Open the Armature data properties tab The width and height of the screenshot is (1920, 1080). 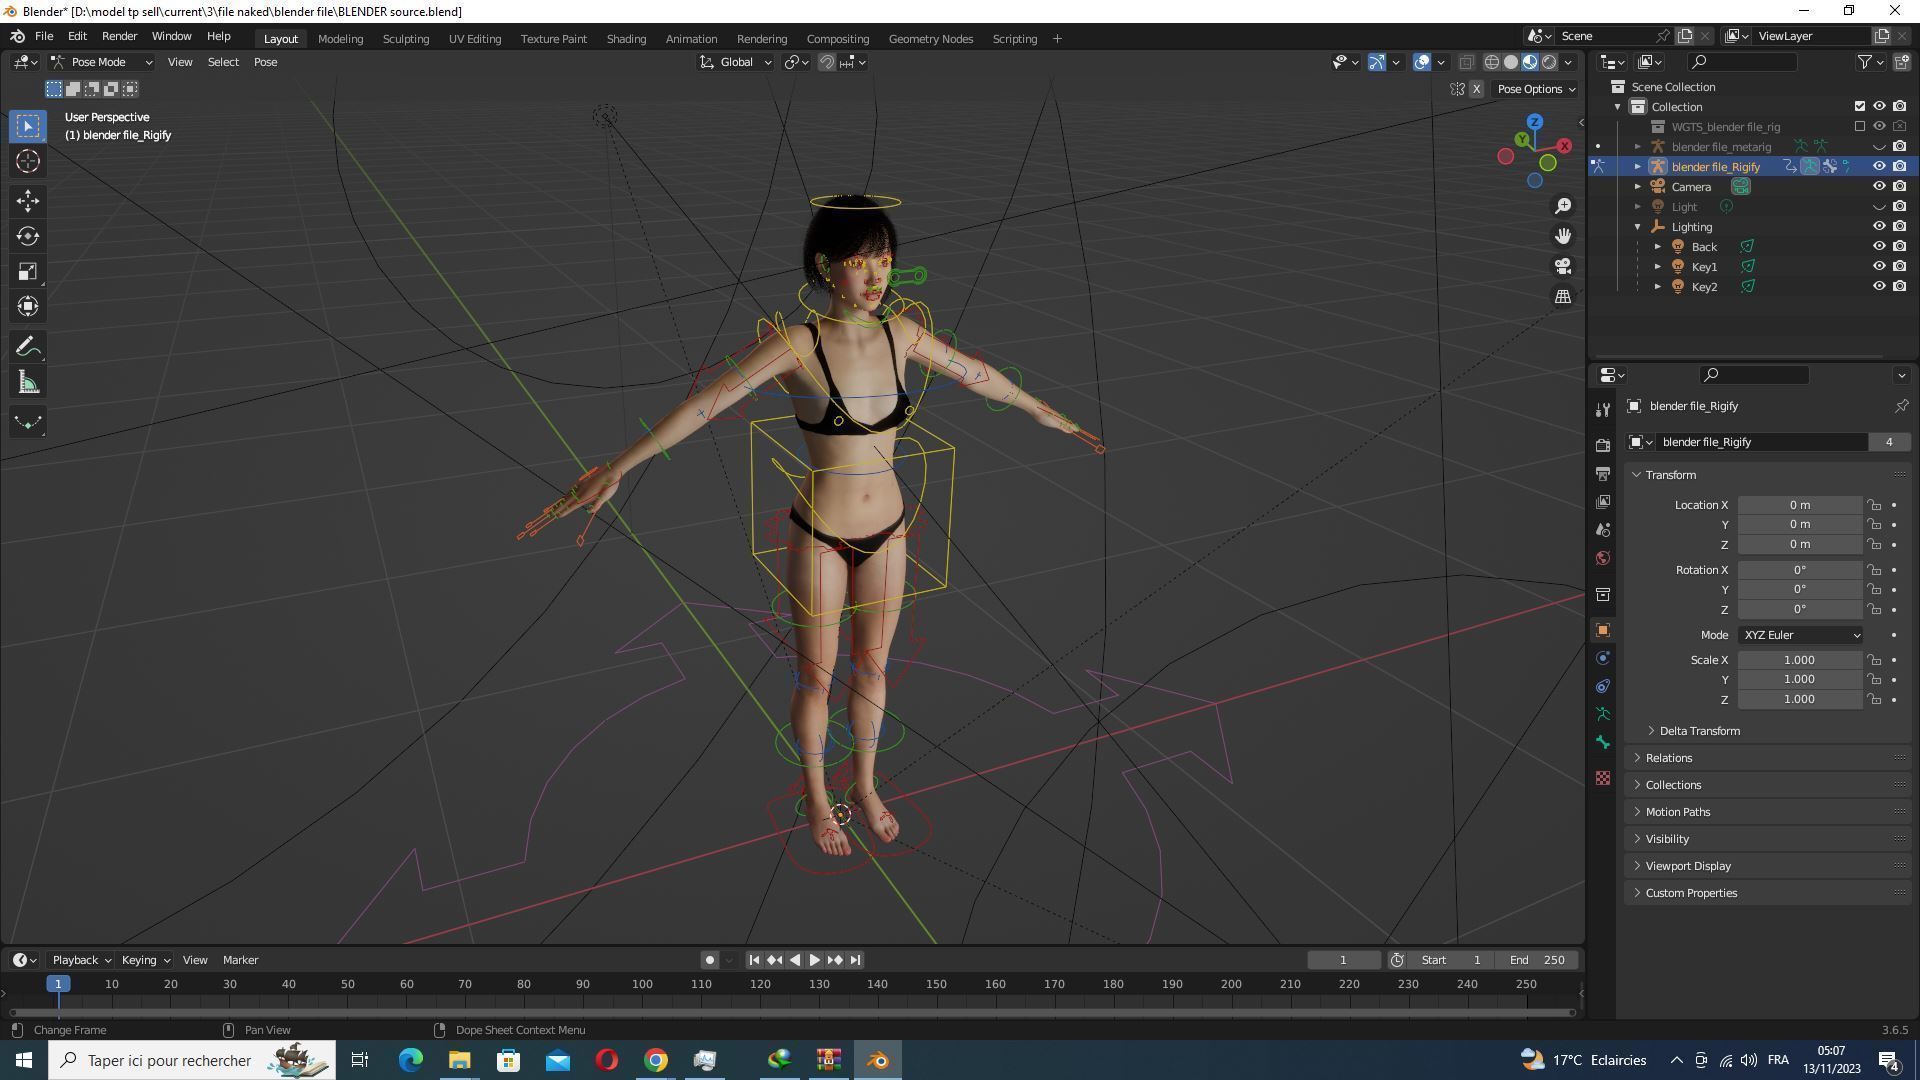tap(1603, 714)
